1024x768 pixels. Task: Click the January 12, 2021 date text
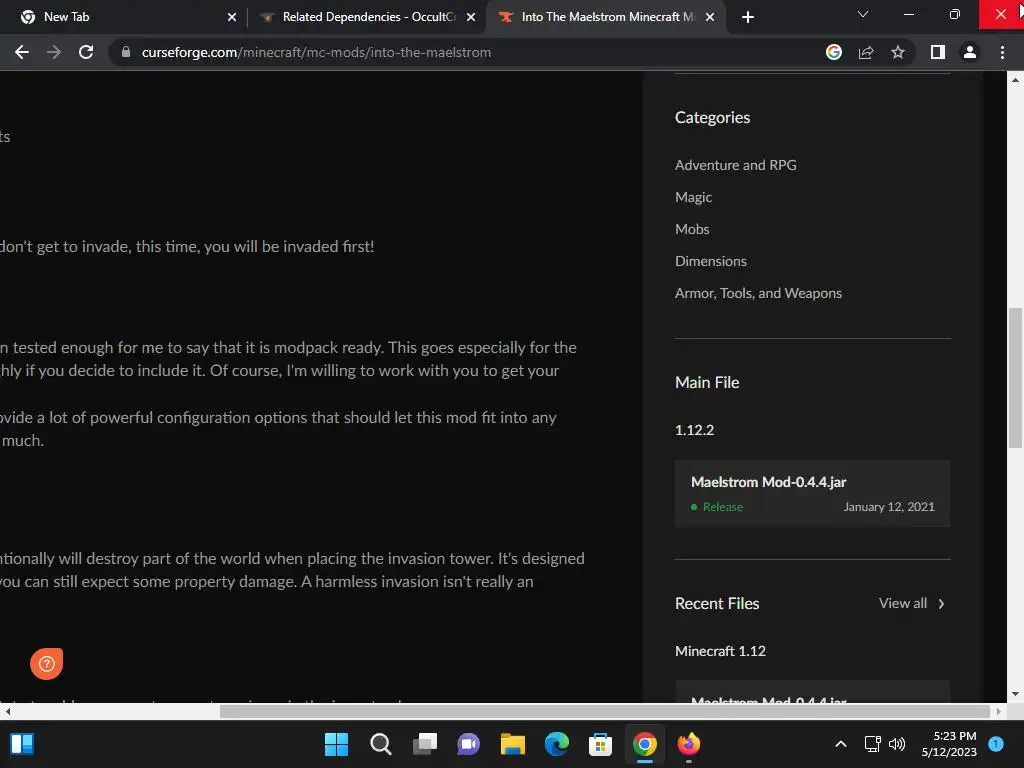coord(889,507)
